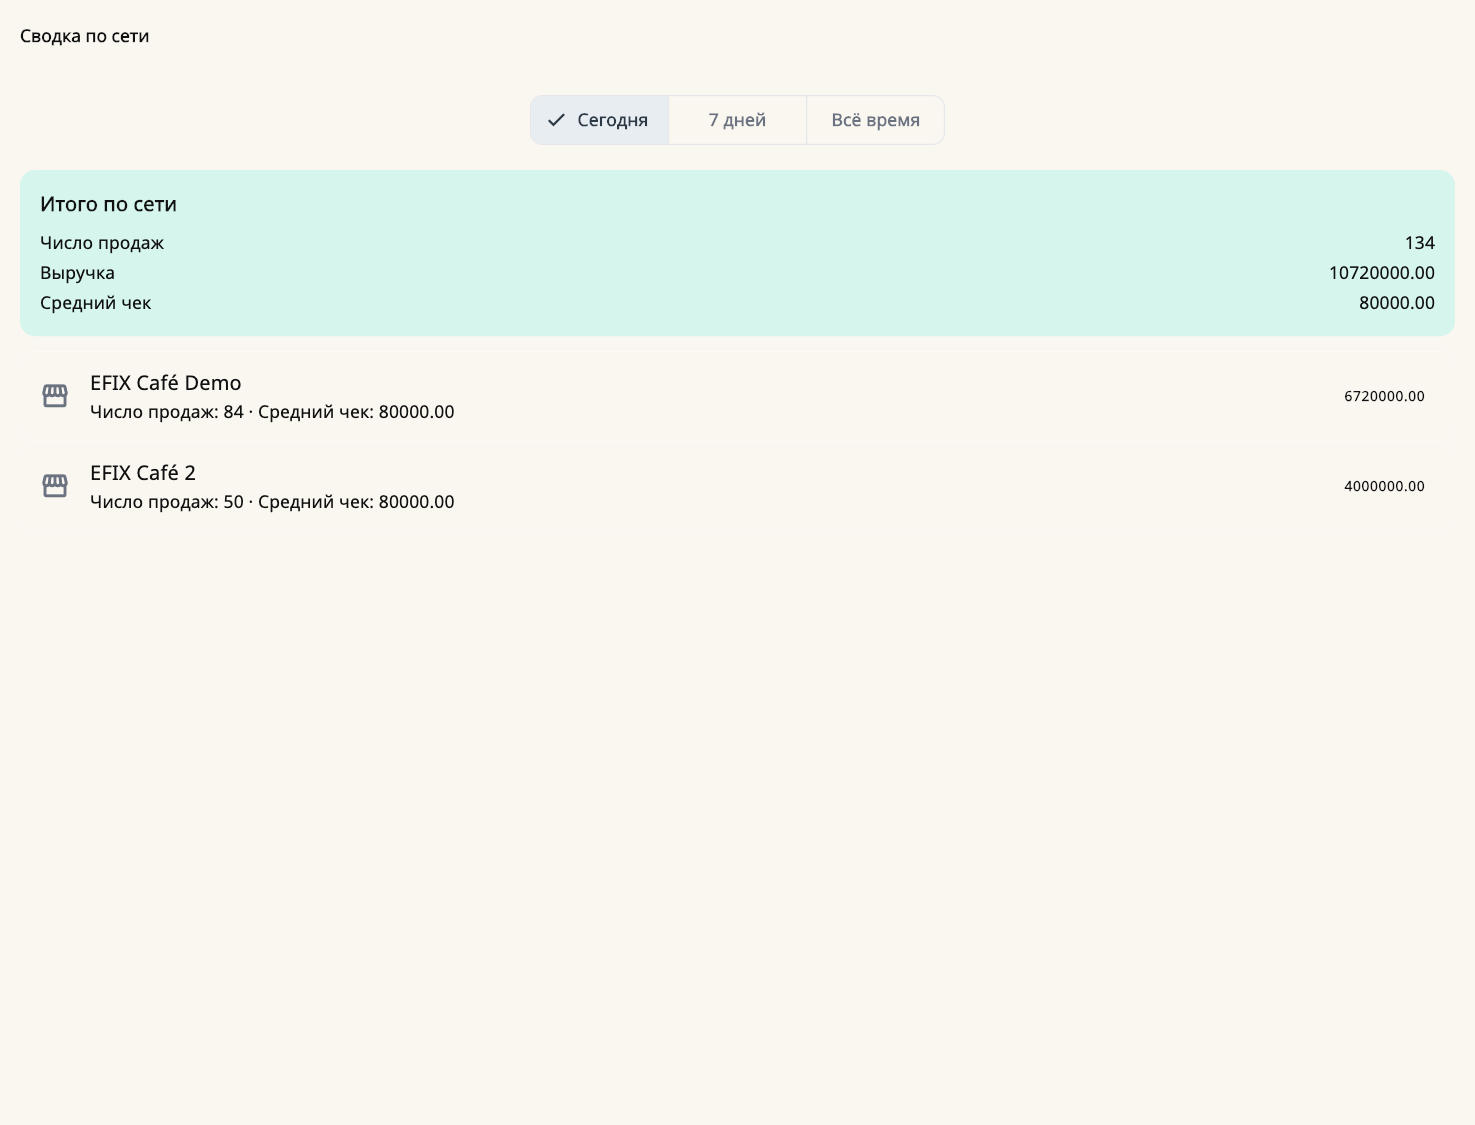Click the store icon beside EFIX Café Demo

pyautogui.click(x=55, y=396)
